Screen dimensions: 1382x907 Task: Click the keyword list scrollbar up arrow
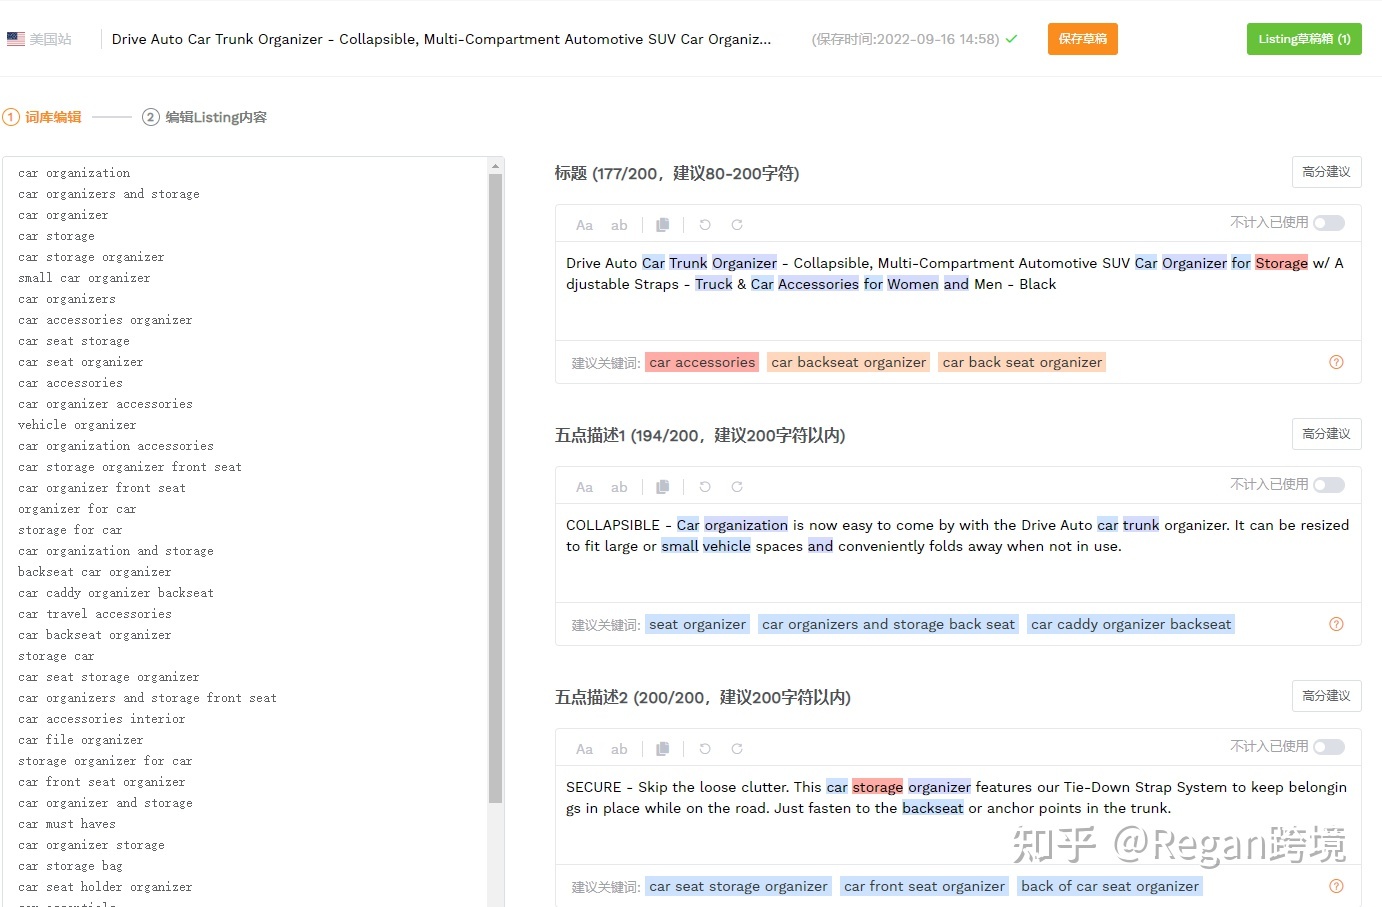coord(495,165)
